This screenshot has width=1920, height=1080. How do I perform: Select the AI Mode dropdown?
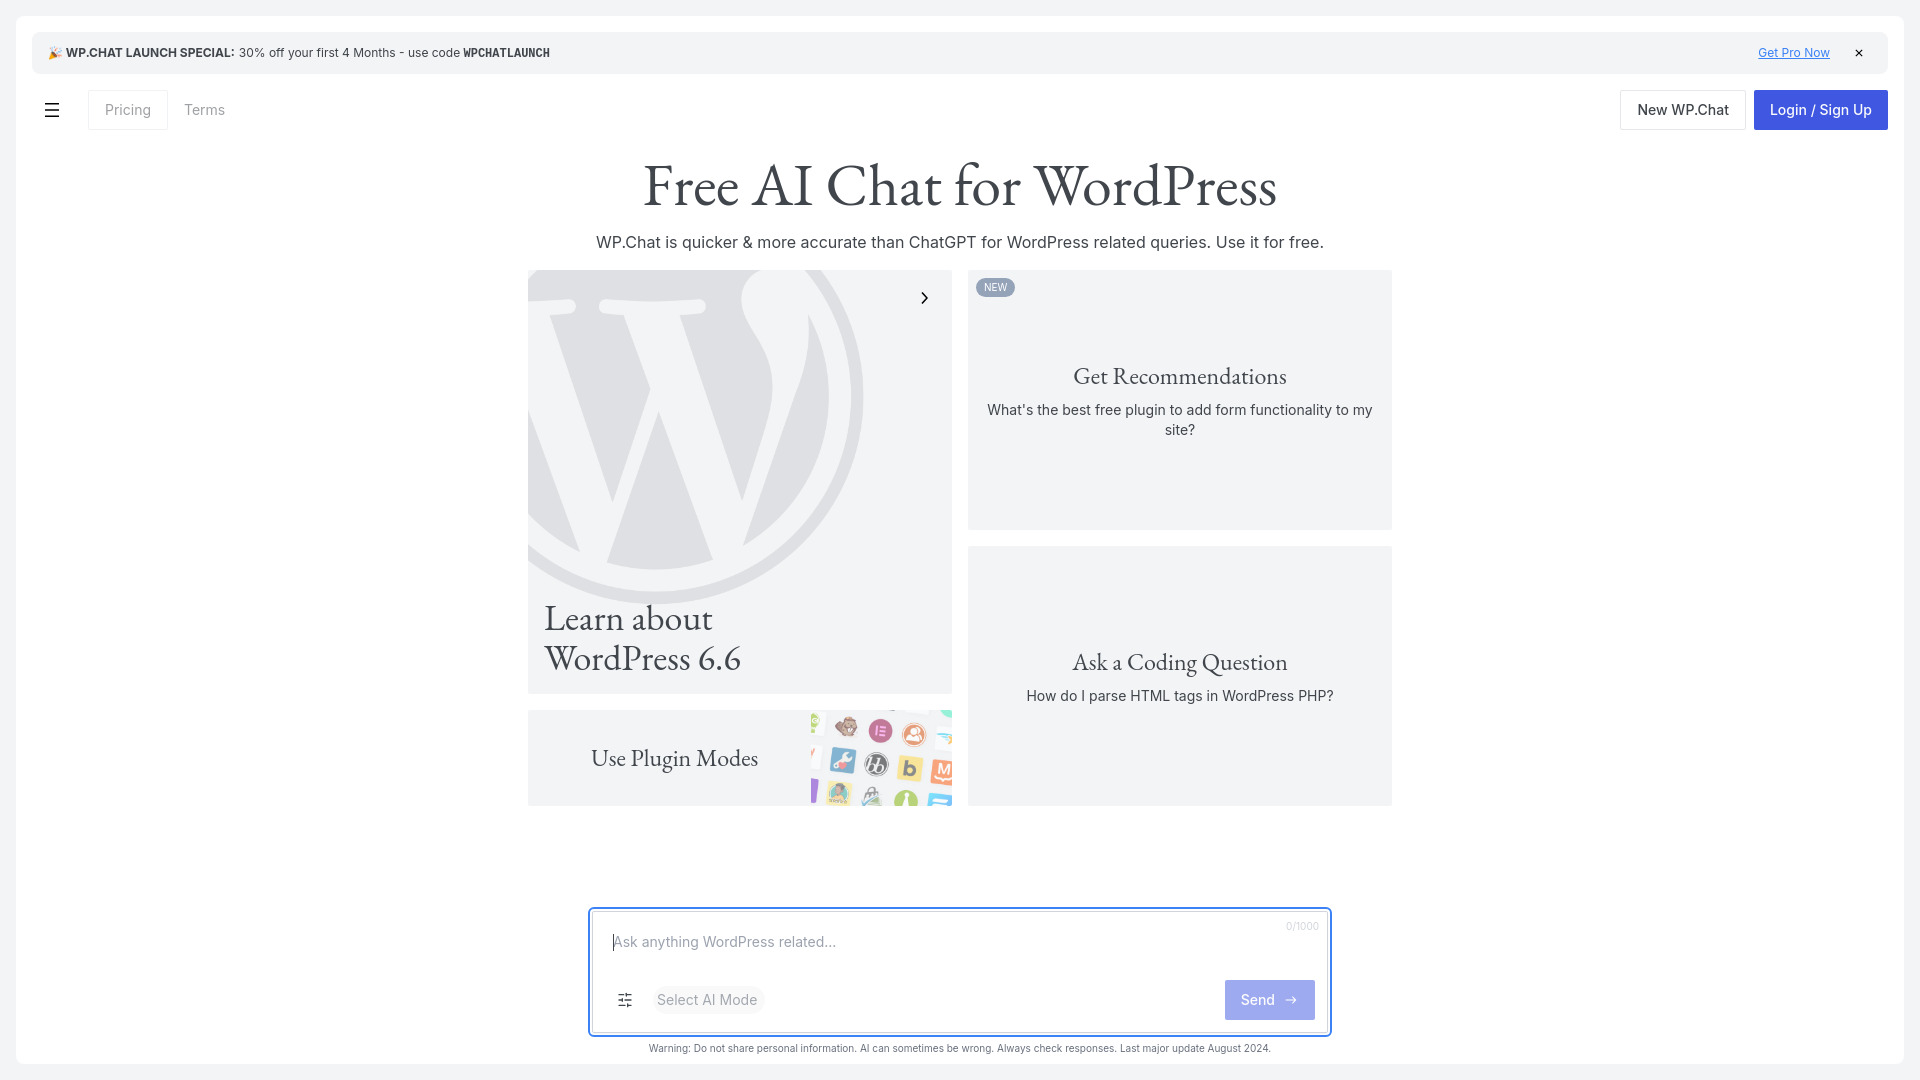point(707,1000)
